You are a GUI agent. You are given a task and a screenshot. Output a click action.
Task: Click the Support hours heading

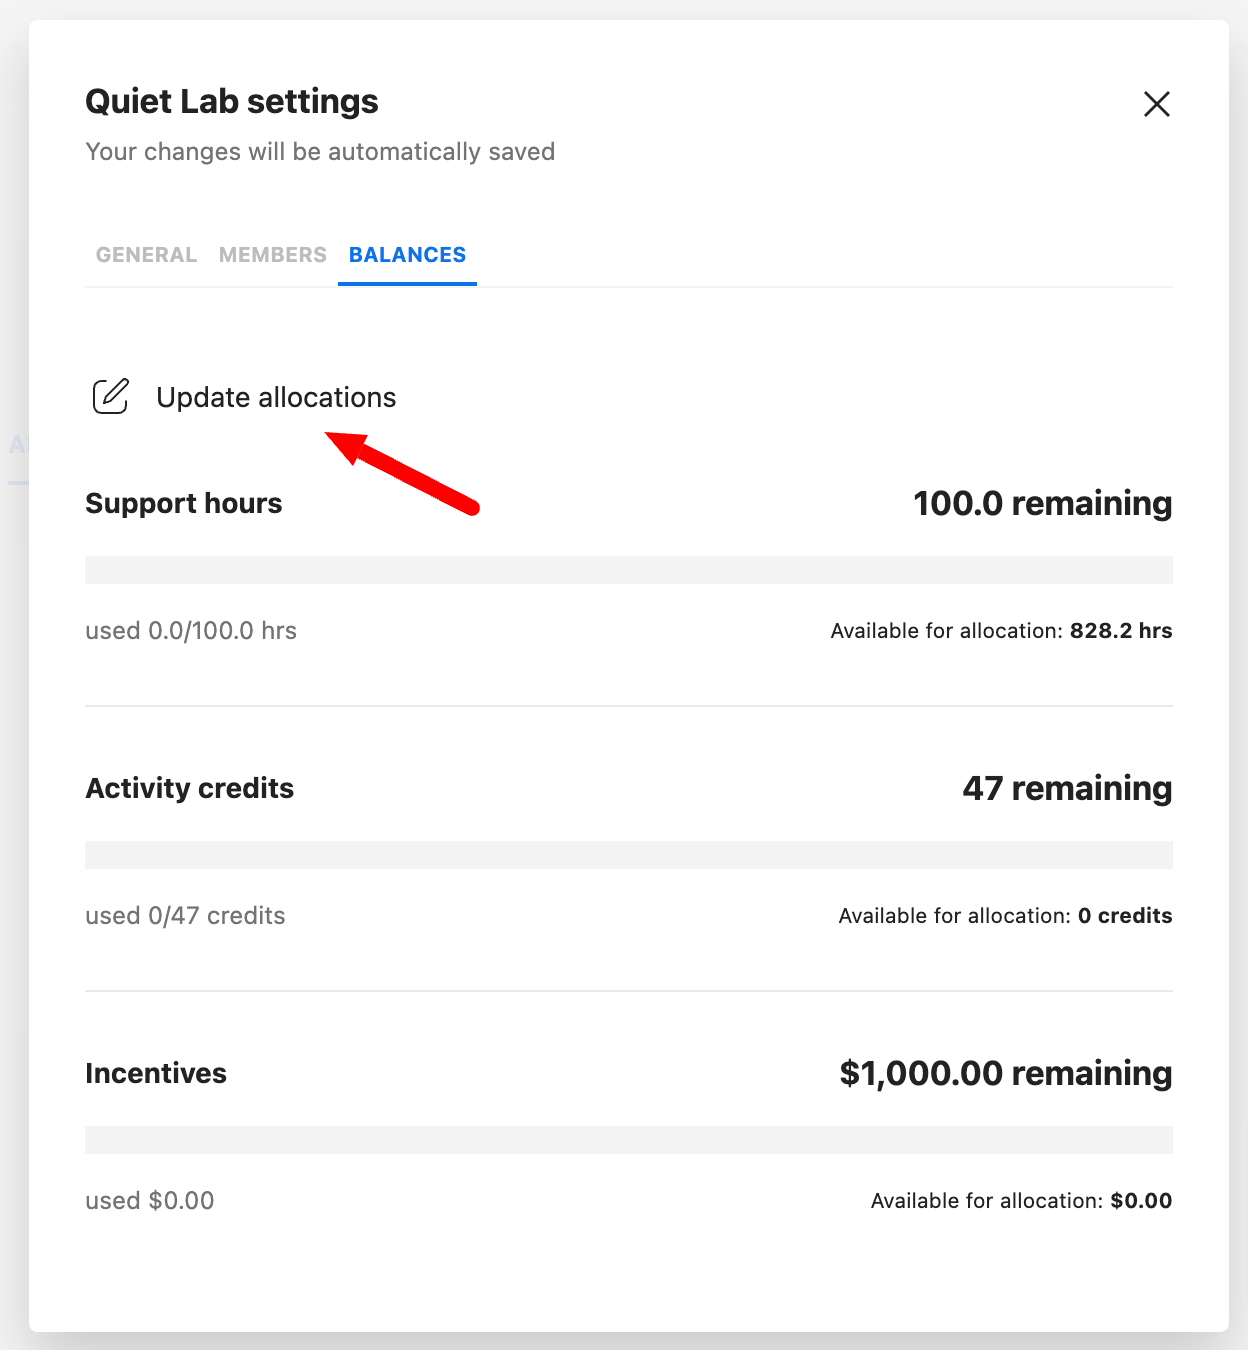coord(184,503)
